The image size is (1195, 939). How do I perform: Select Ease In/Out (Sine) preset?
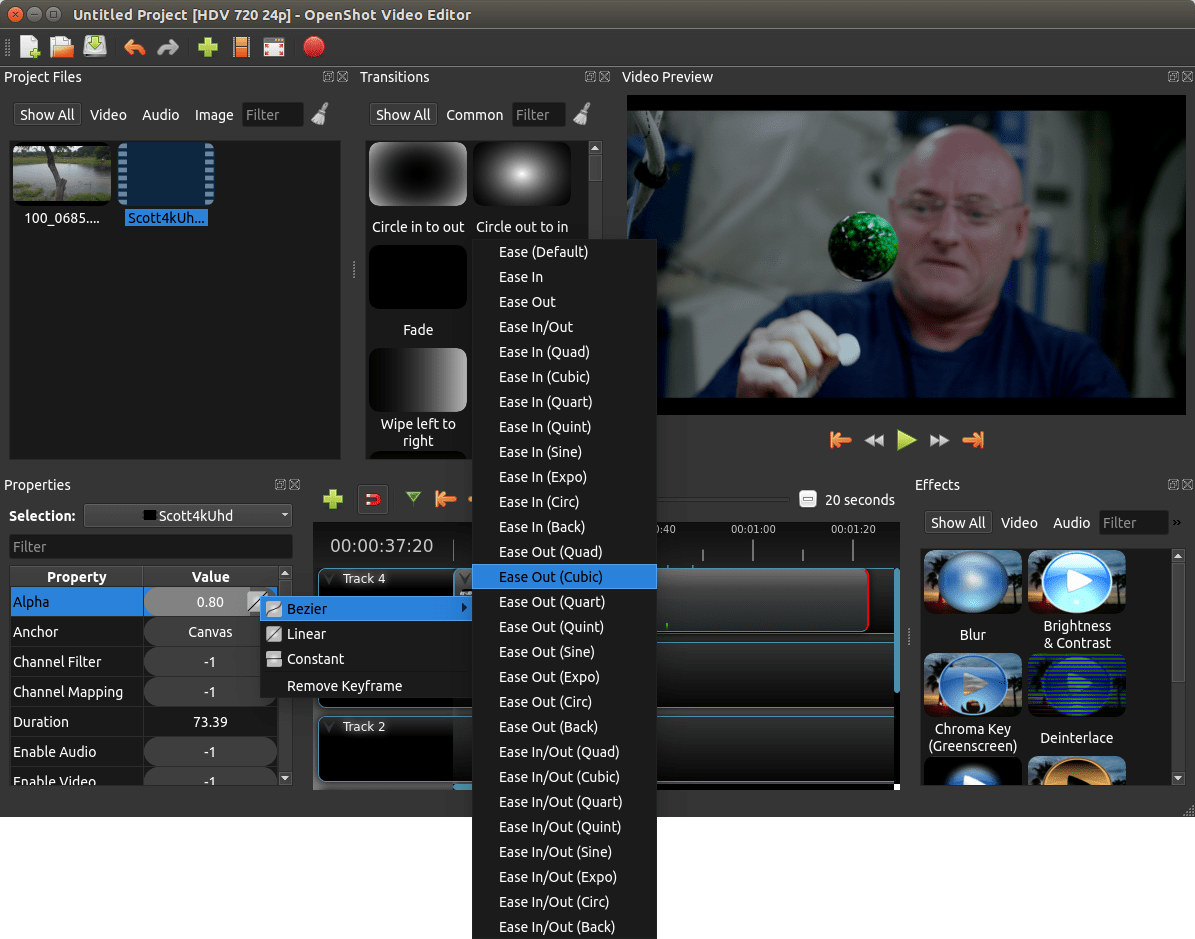pyautogui.click(x=564, y=852)
